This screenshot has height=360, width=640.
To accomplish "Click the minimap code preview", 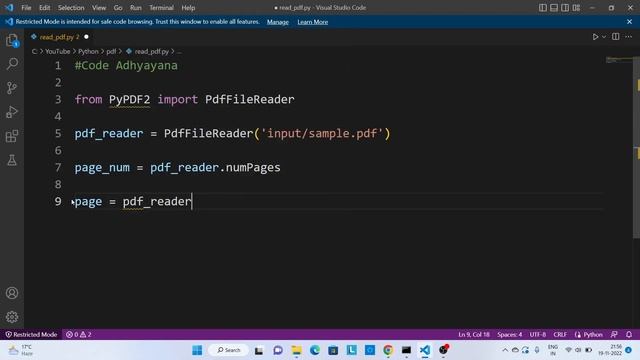I will 619,60.
